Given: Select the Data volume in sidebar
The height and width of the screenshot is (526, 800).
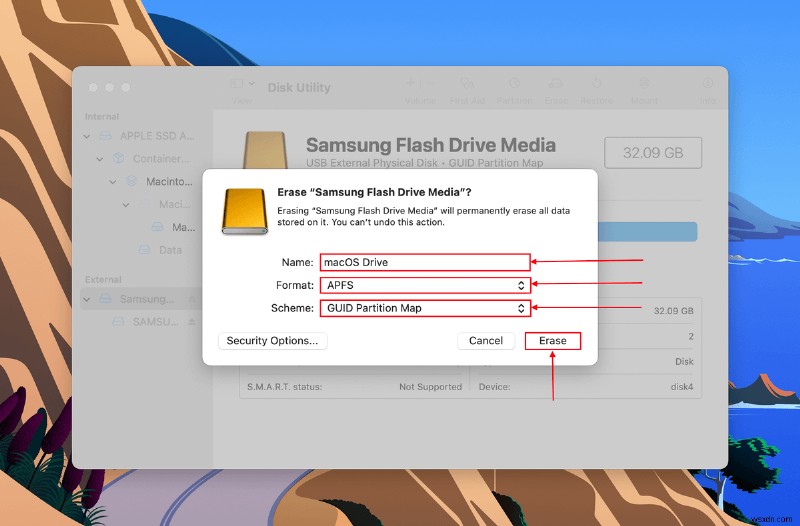Looking at the screenshot, I should tap(170, 250).
